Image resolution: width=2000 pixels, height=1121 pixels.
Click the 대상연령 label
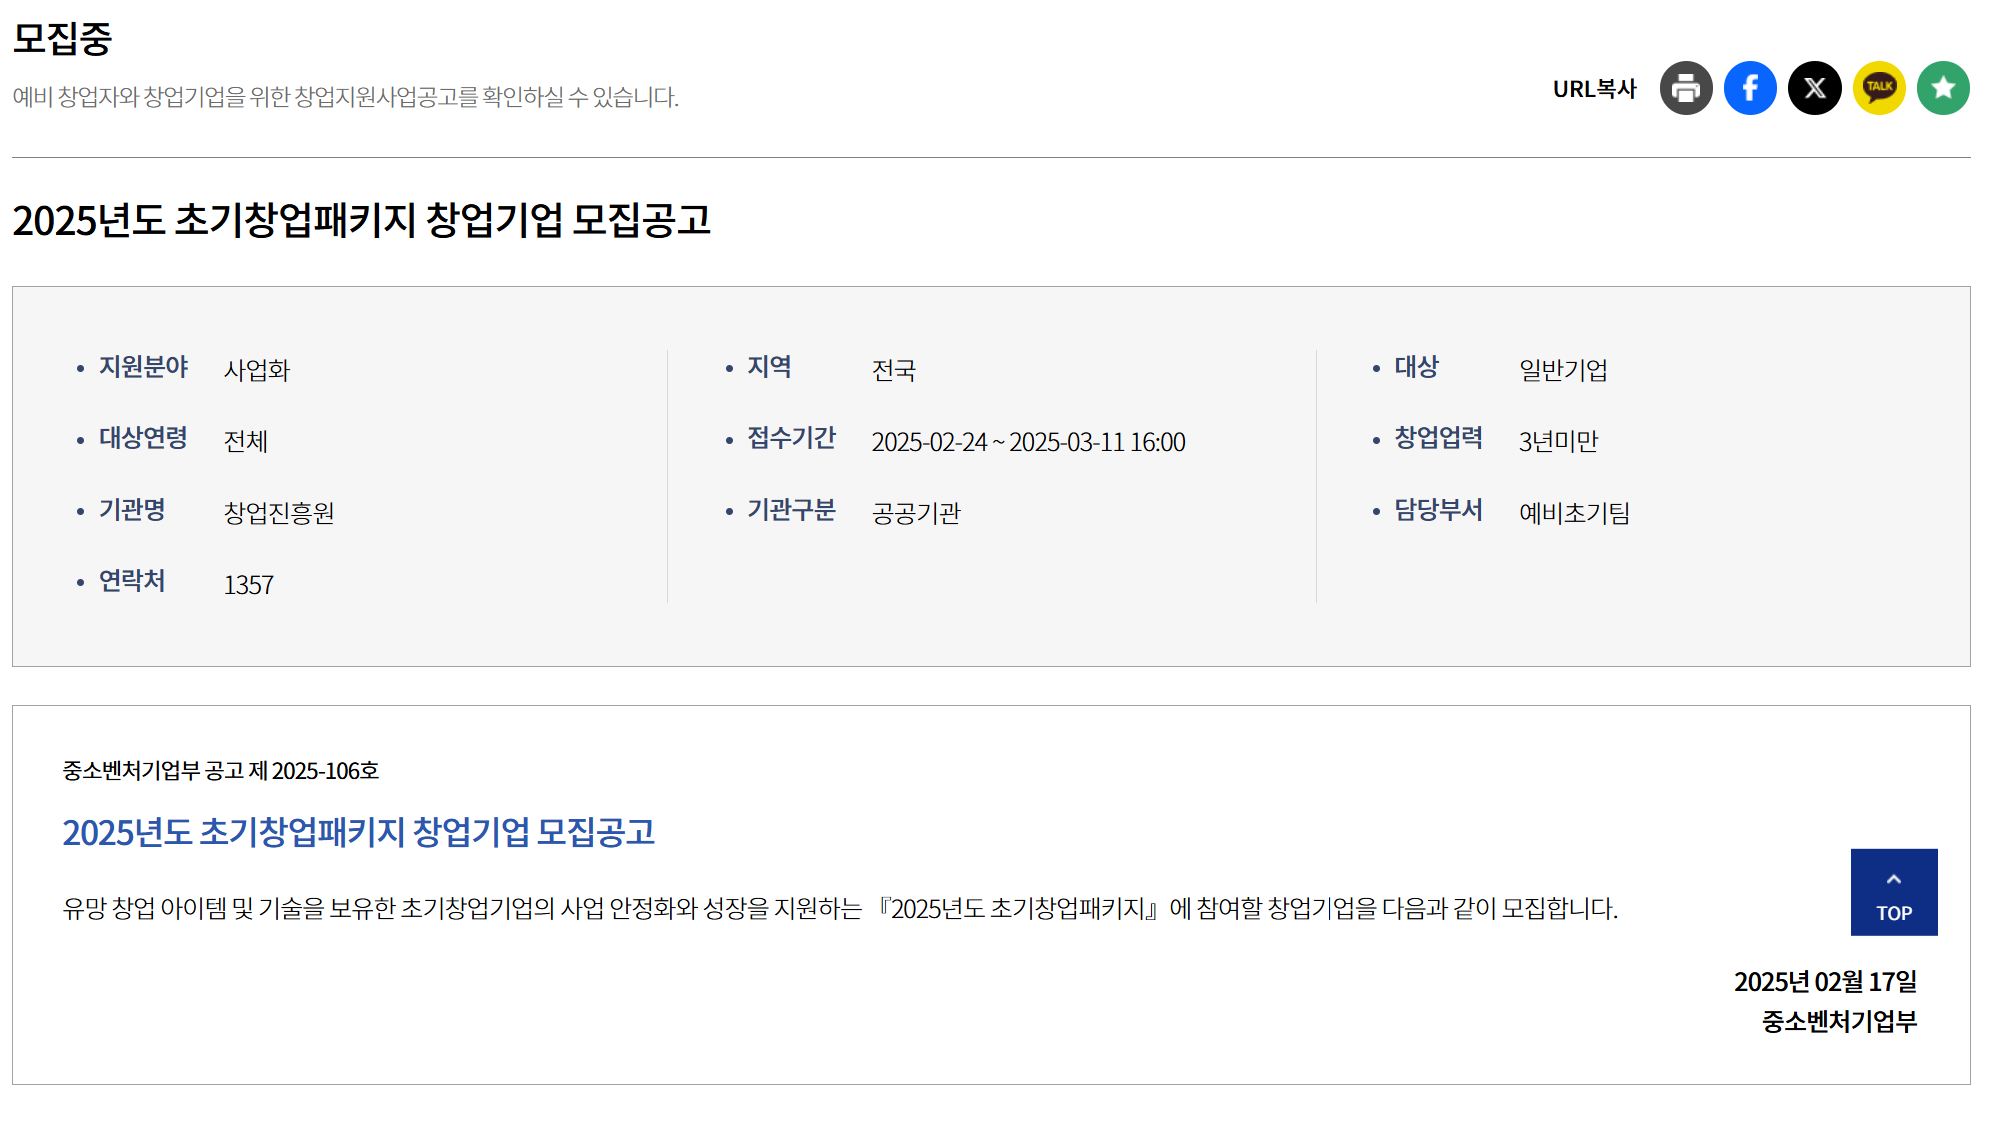click(143, 438)
